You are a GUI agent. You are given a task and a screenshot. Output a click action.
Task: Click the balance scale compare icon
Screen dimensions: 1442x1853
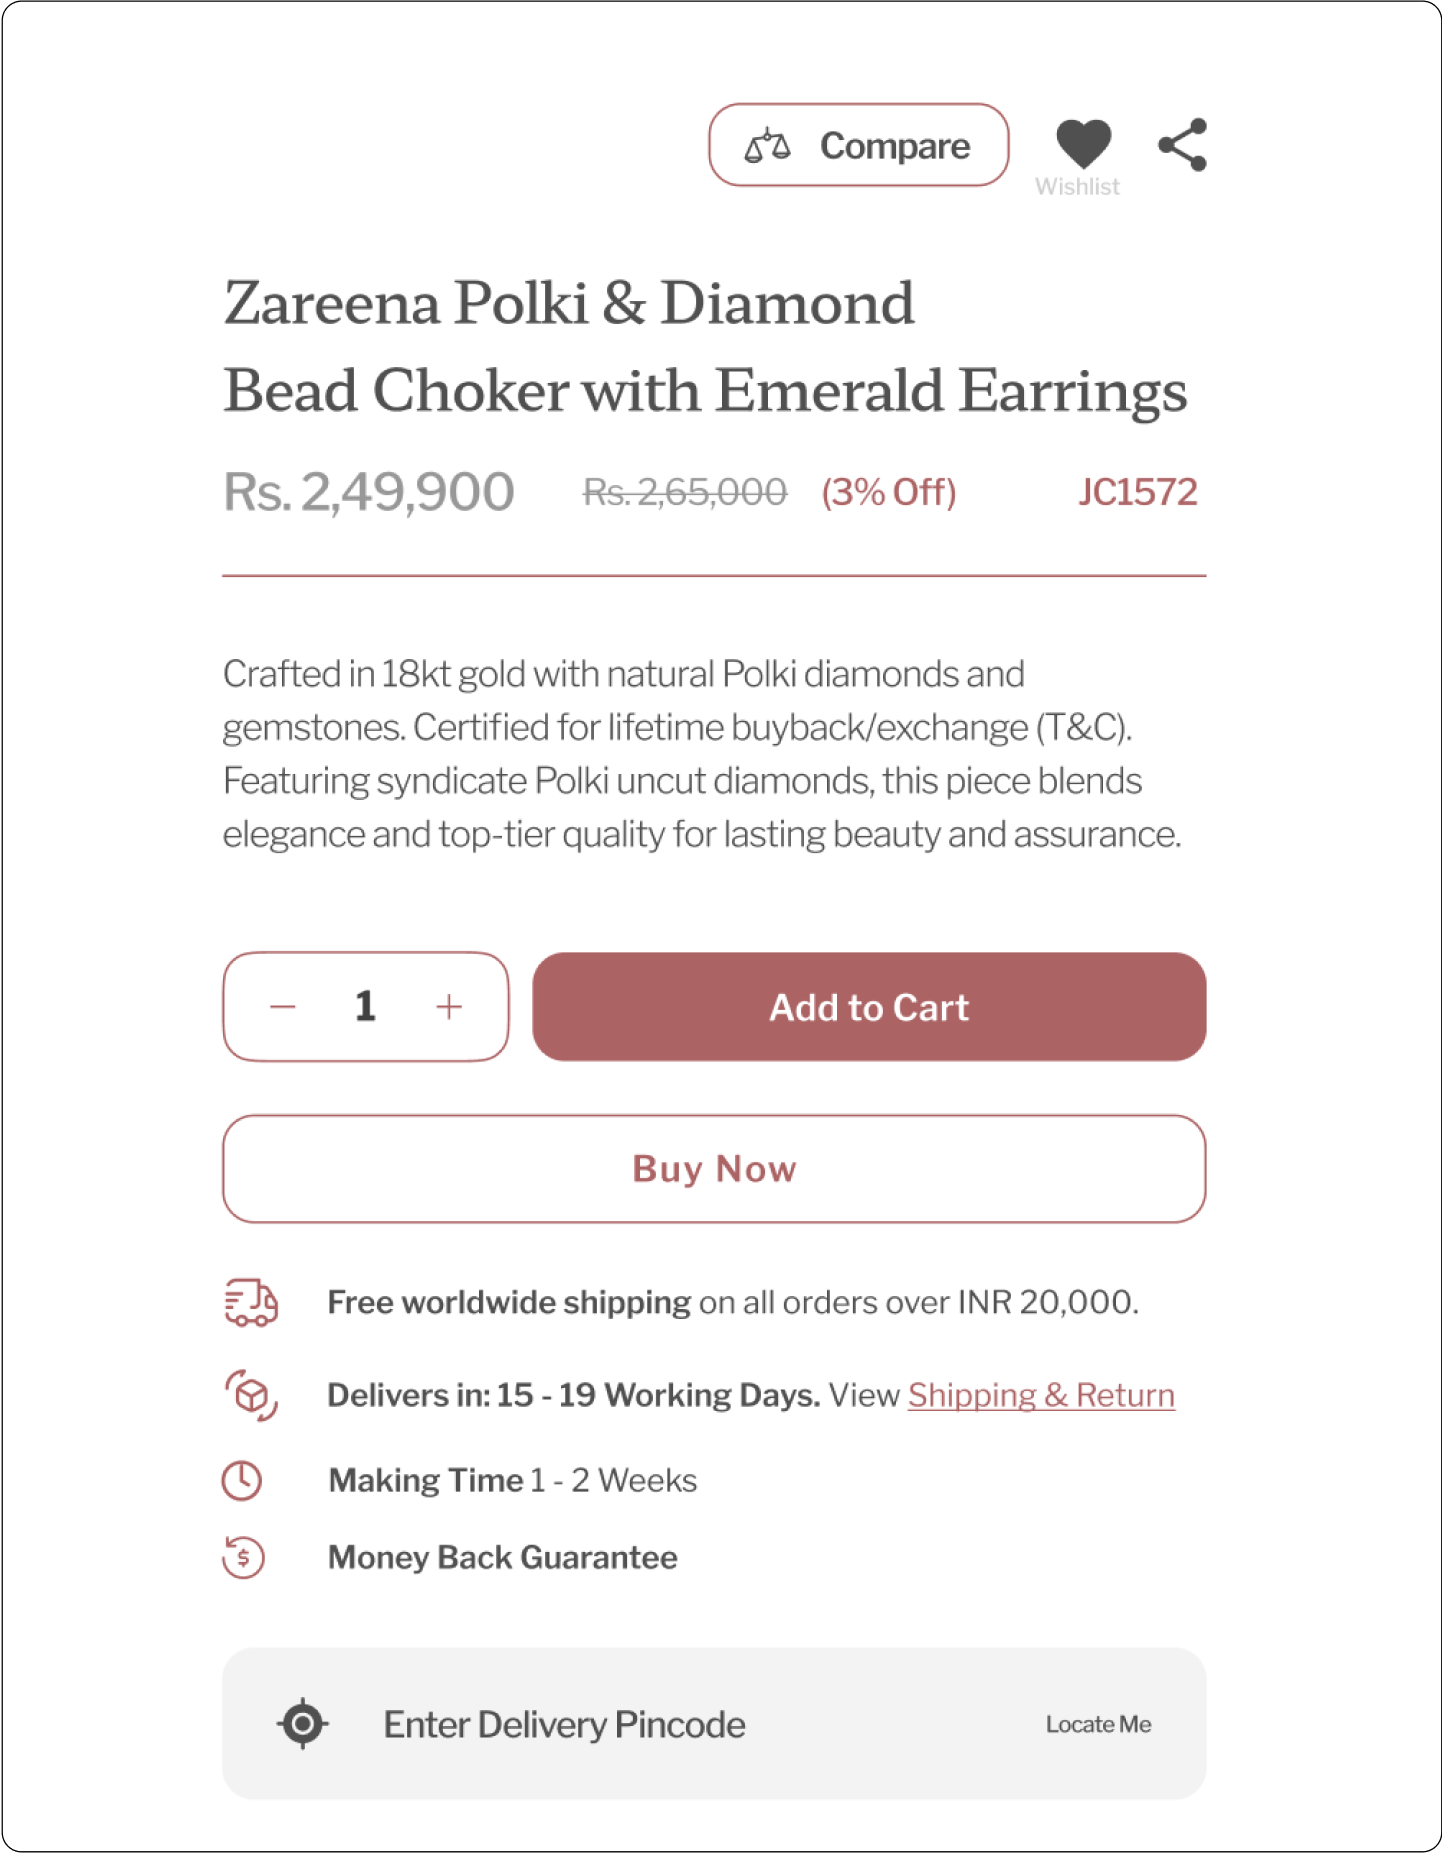pos(767,146)
